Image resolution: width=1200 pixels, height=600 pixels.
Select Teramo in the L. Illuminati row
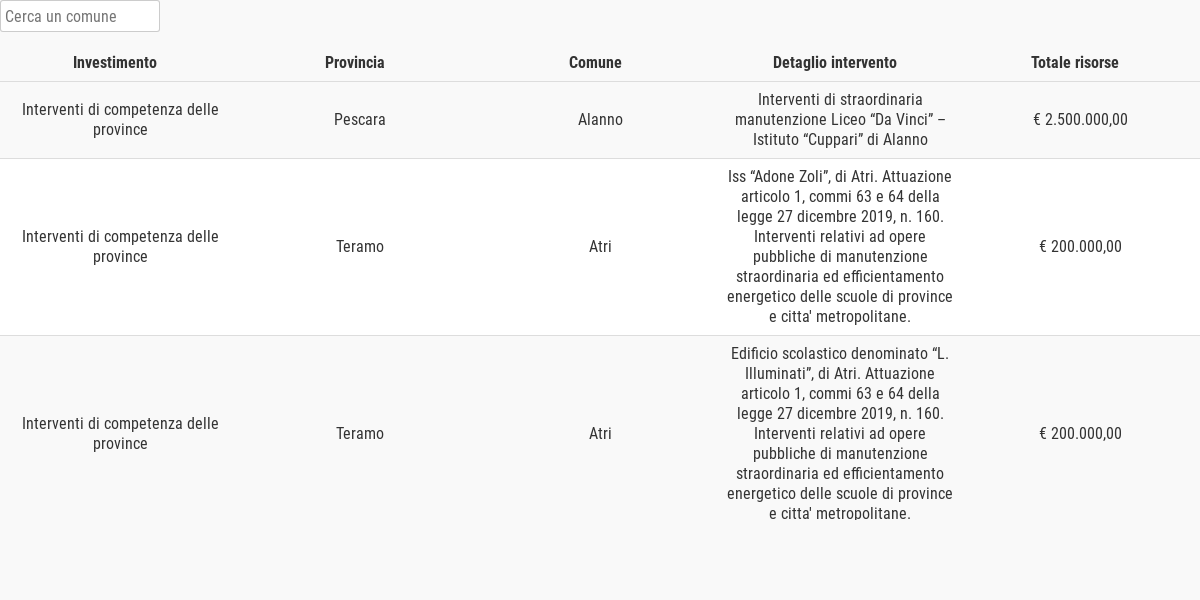coord(360,434)
